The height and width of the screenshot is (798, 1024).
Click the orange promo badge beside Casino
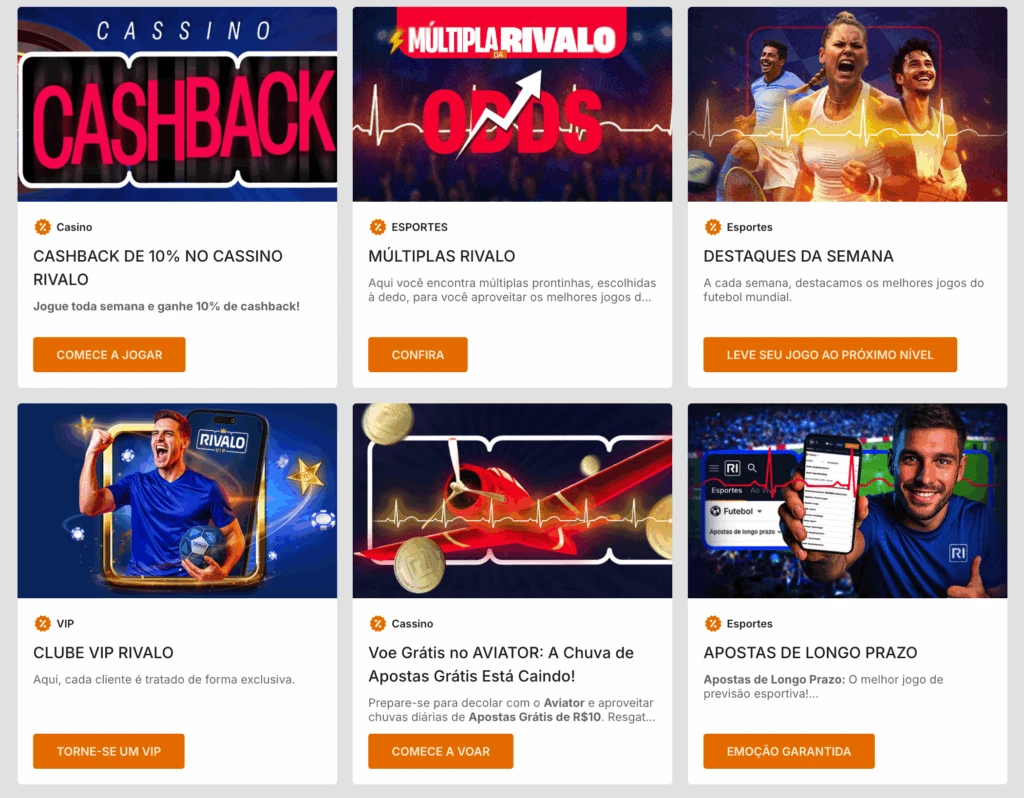tap(42, 227)
